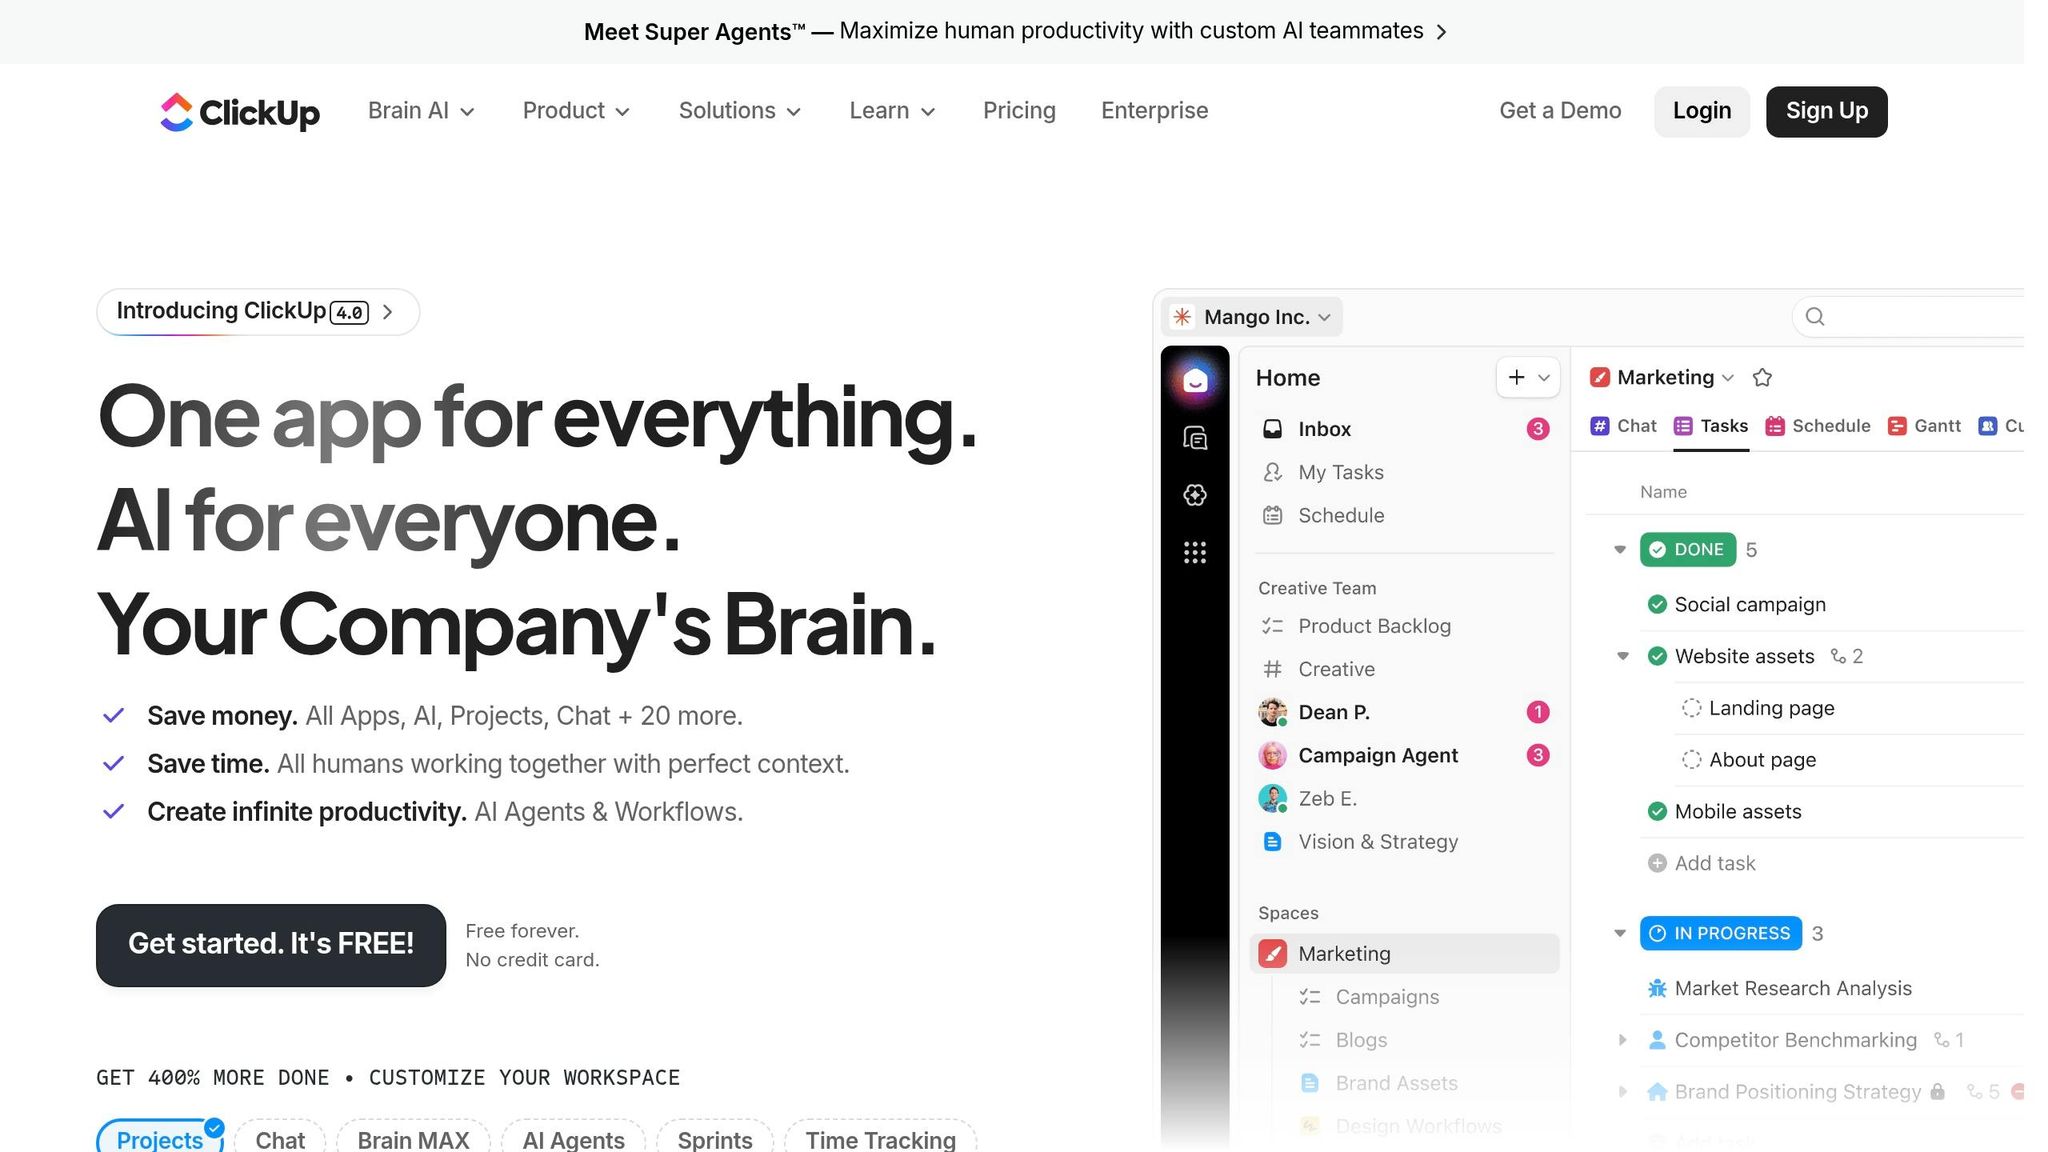
Task: Click the Campaign Agent avatar
Action: 1273,755
